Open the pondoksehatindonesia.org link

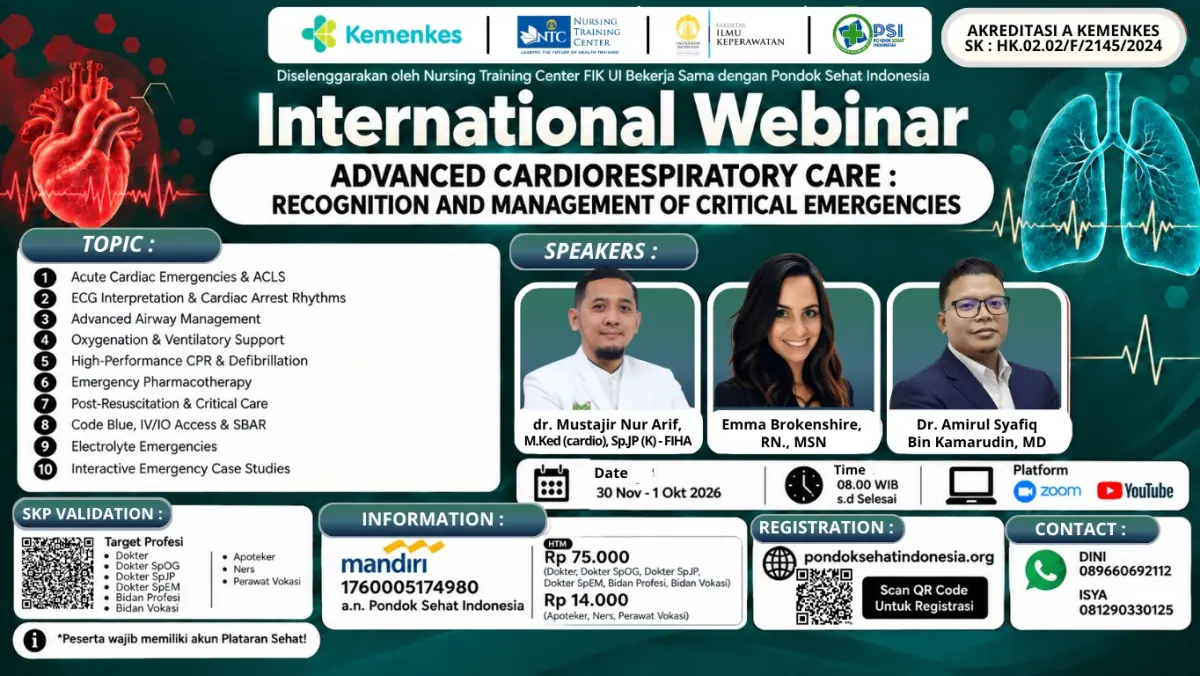click(898, 557)
